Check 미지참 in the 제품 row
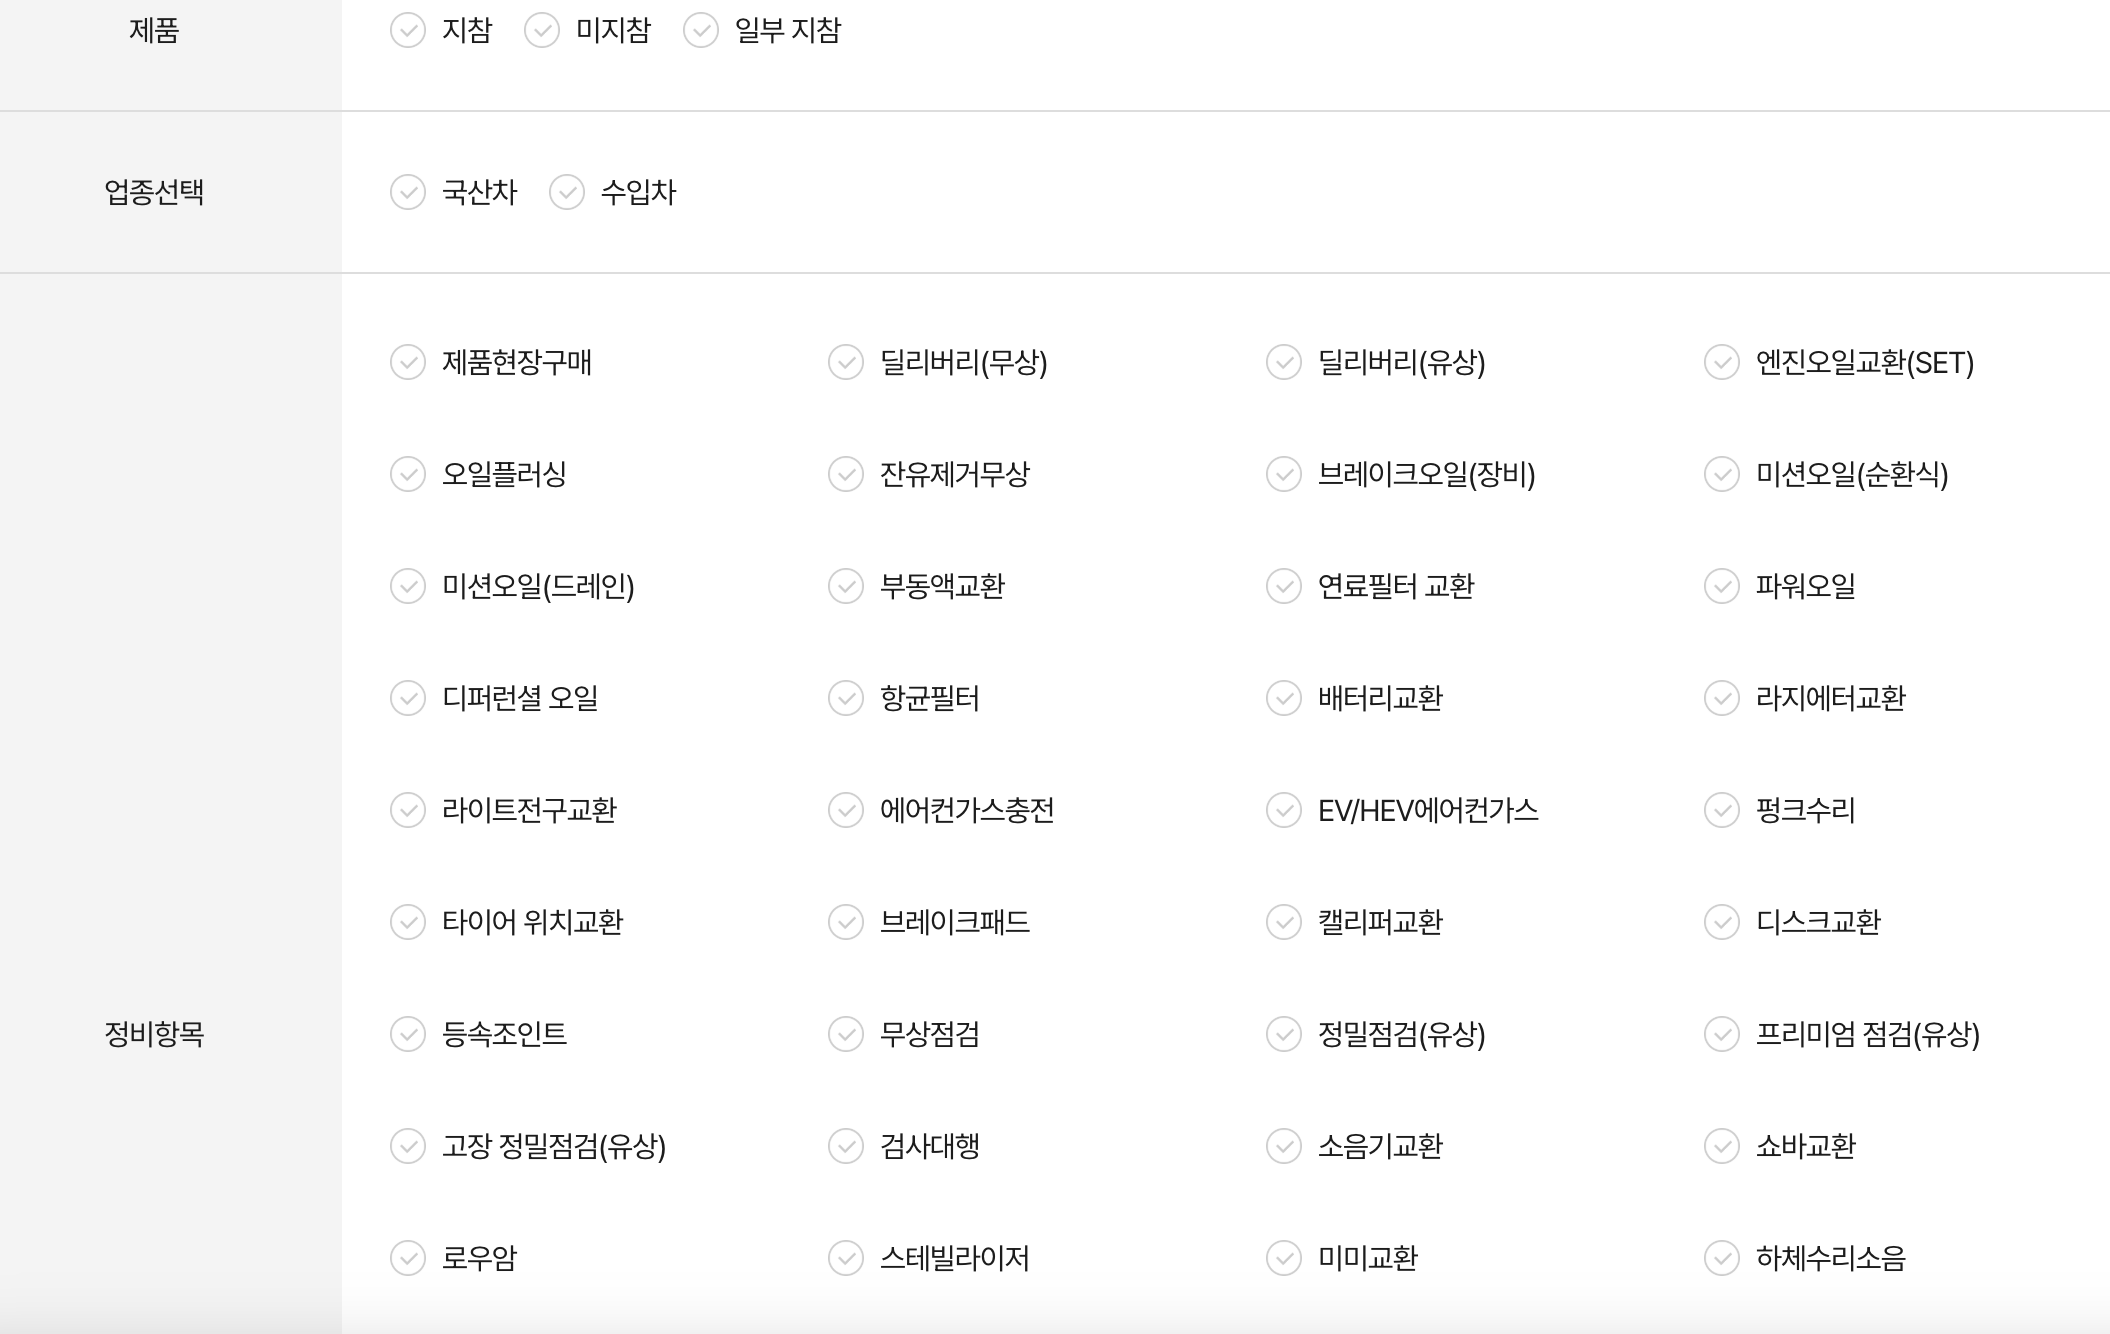Image resolution: width=2110 pixels, height=1334 pixels. pos(541,32)
